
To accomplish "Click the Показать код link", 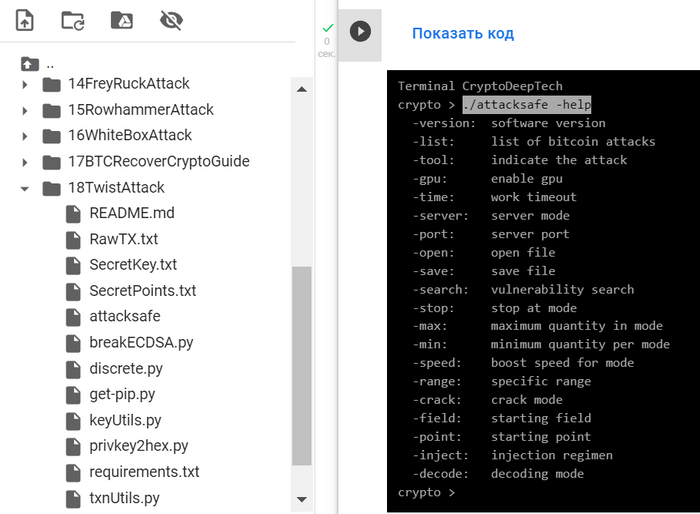I will [463, 33].
